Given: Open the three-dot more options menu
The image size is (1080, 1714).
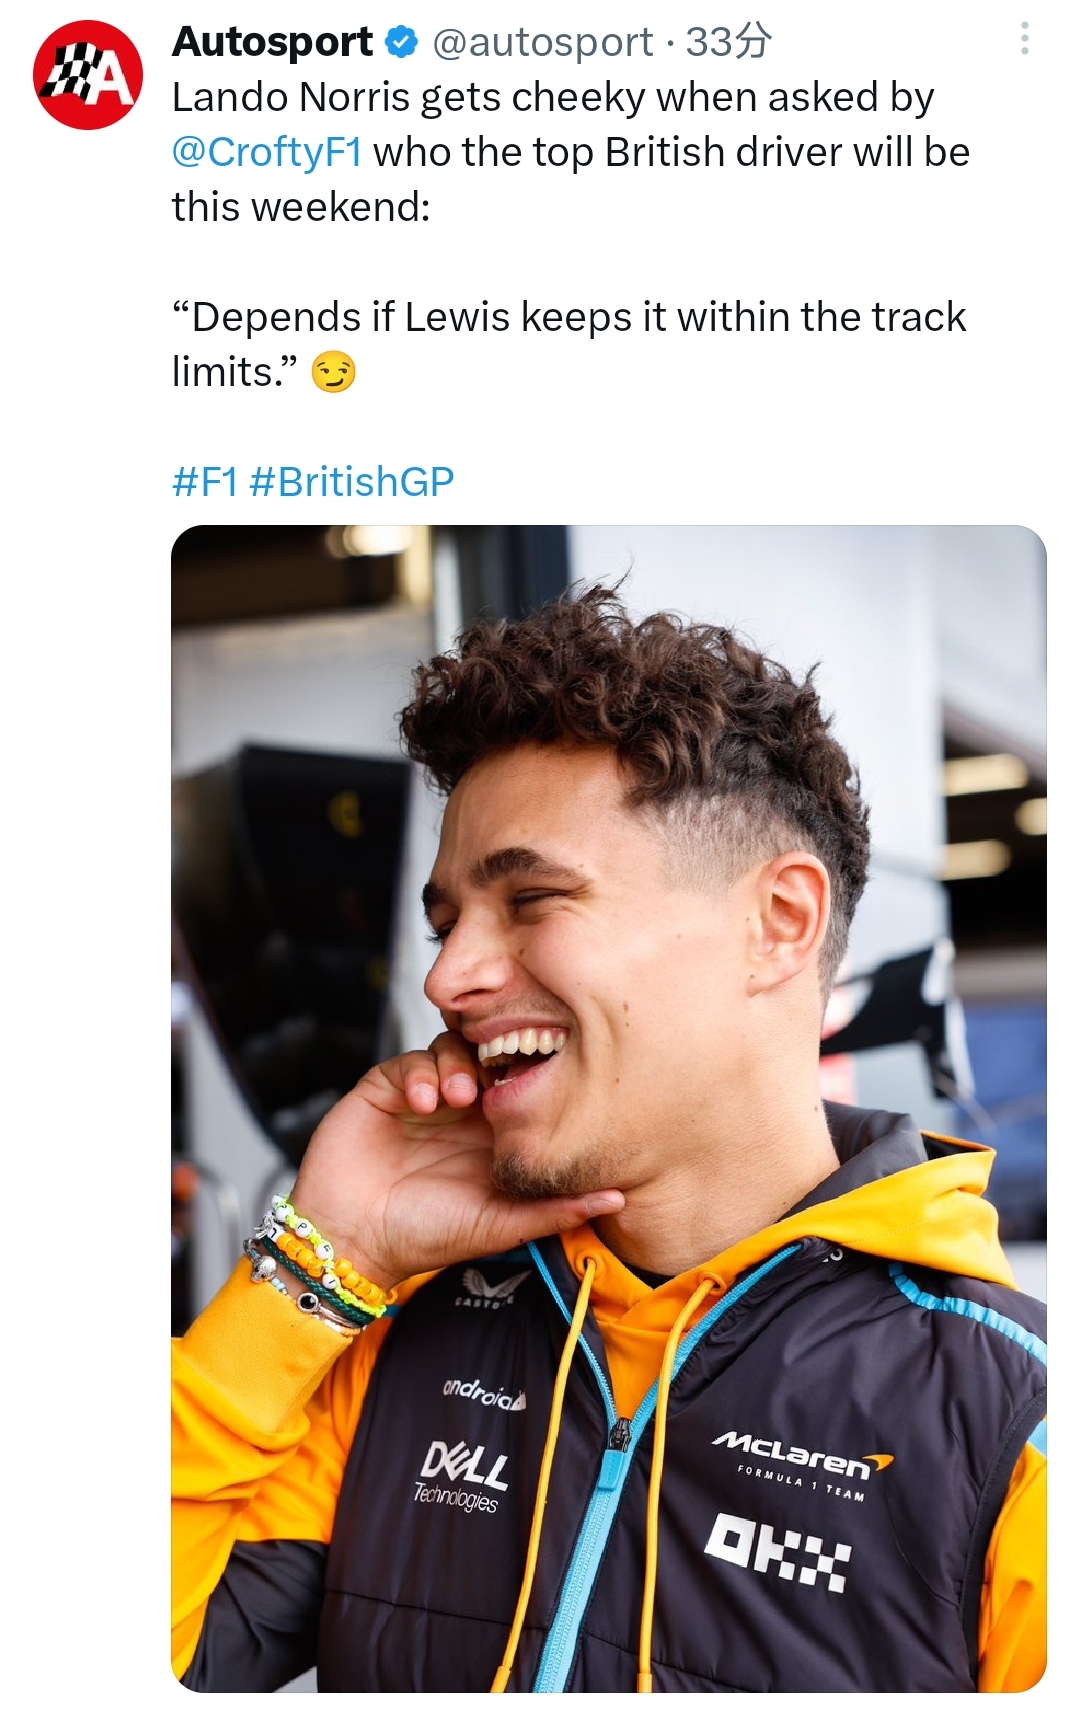Looking at the screenshot, I should [1024, 38].
